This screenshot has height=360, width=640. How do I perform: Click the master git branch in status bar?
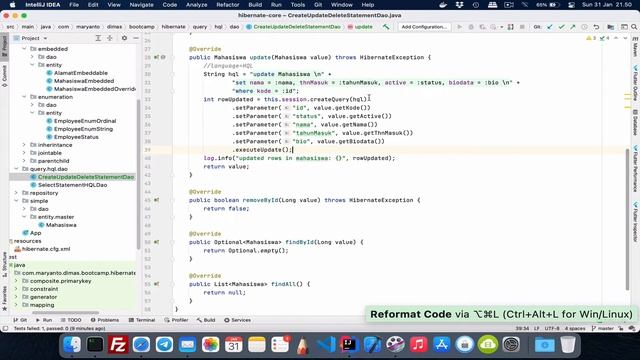pos(603,329)
